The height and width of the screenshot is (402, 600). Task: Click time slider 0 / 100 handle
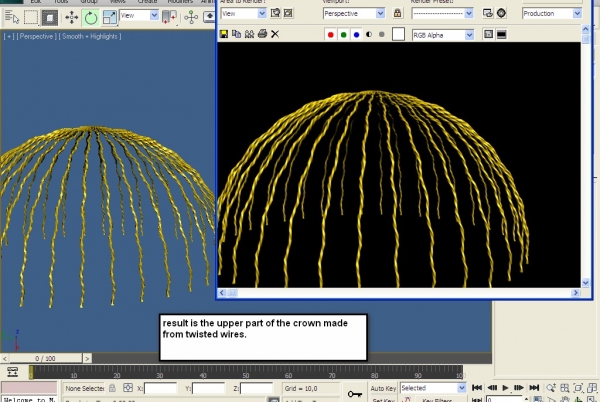click(45, 358)
